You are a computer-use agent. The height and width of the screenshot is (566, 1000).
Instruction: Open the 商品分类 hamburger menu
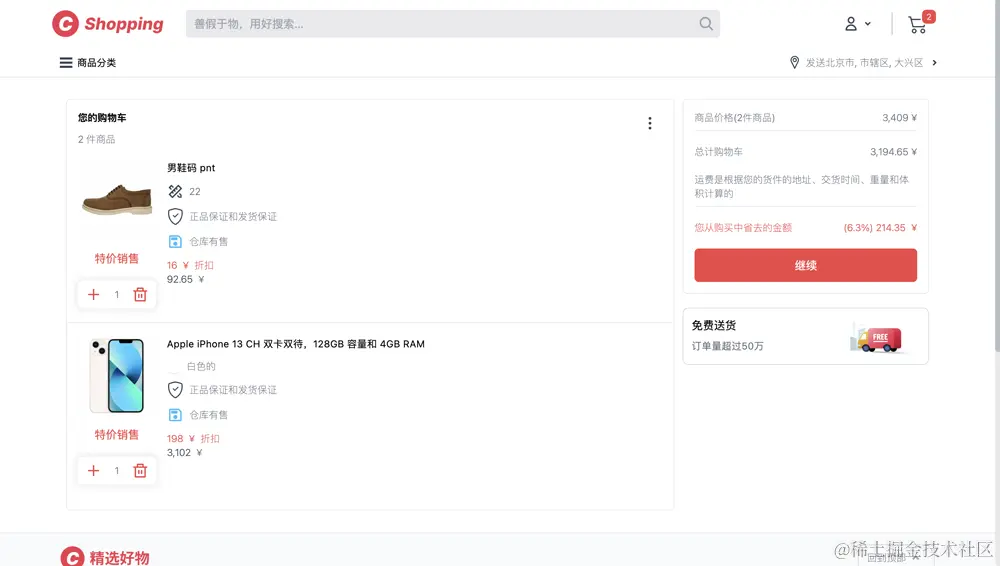click(x=87, y=63)
